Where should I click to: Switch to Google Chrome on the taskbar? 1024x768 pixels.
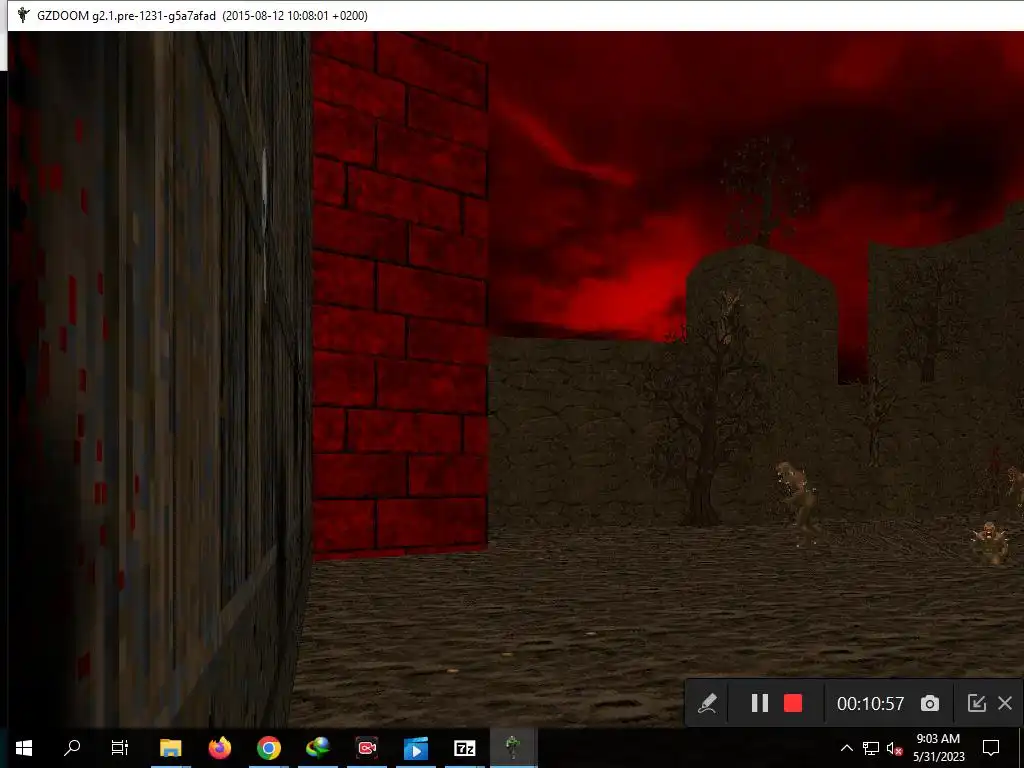pyautogui.click(x=268, y=748)
